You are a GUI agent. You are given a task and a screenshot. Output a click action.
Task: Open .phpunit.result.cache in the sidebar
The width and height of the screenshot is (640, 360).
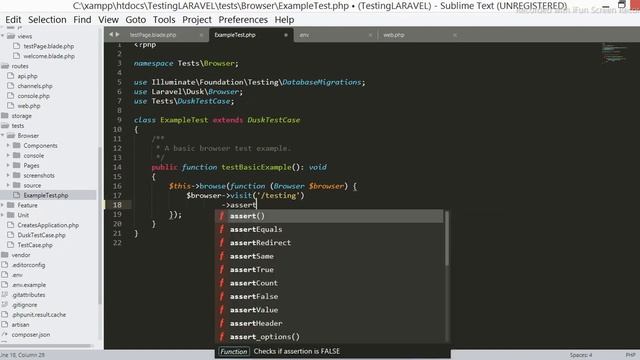coord(39,315)
